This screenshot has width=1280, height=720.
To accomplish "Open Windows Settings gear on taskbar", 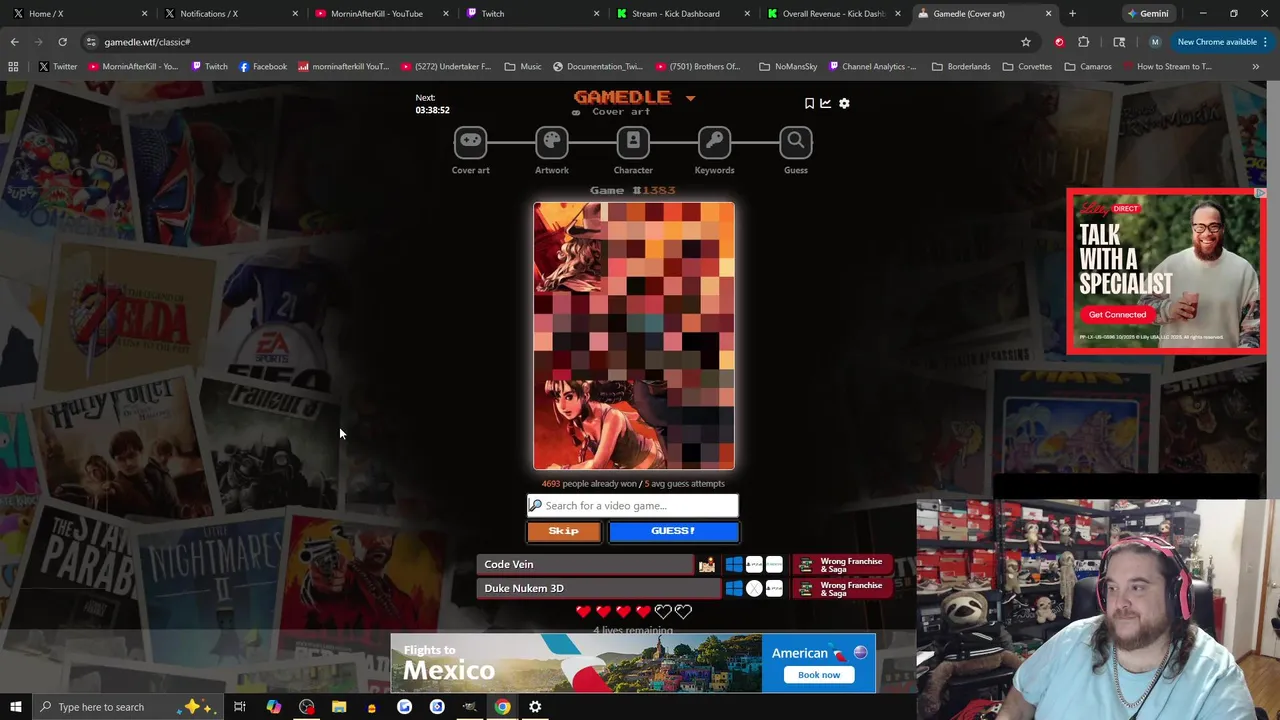I will [x=535, y=707].
